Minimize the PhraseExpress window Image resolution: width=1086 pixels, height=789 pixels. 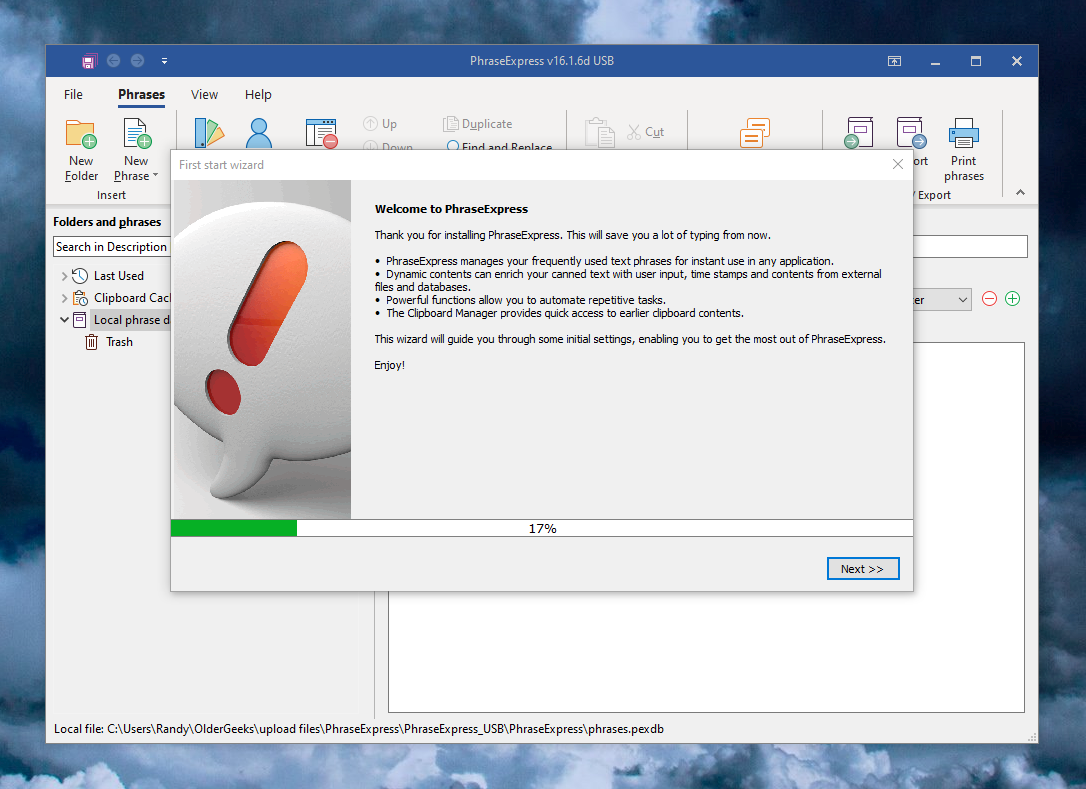(936, 61)
